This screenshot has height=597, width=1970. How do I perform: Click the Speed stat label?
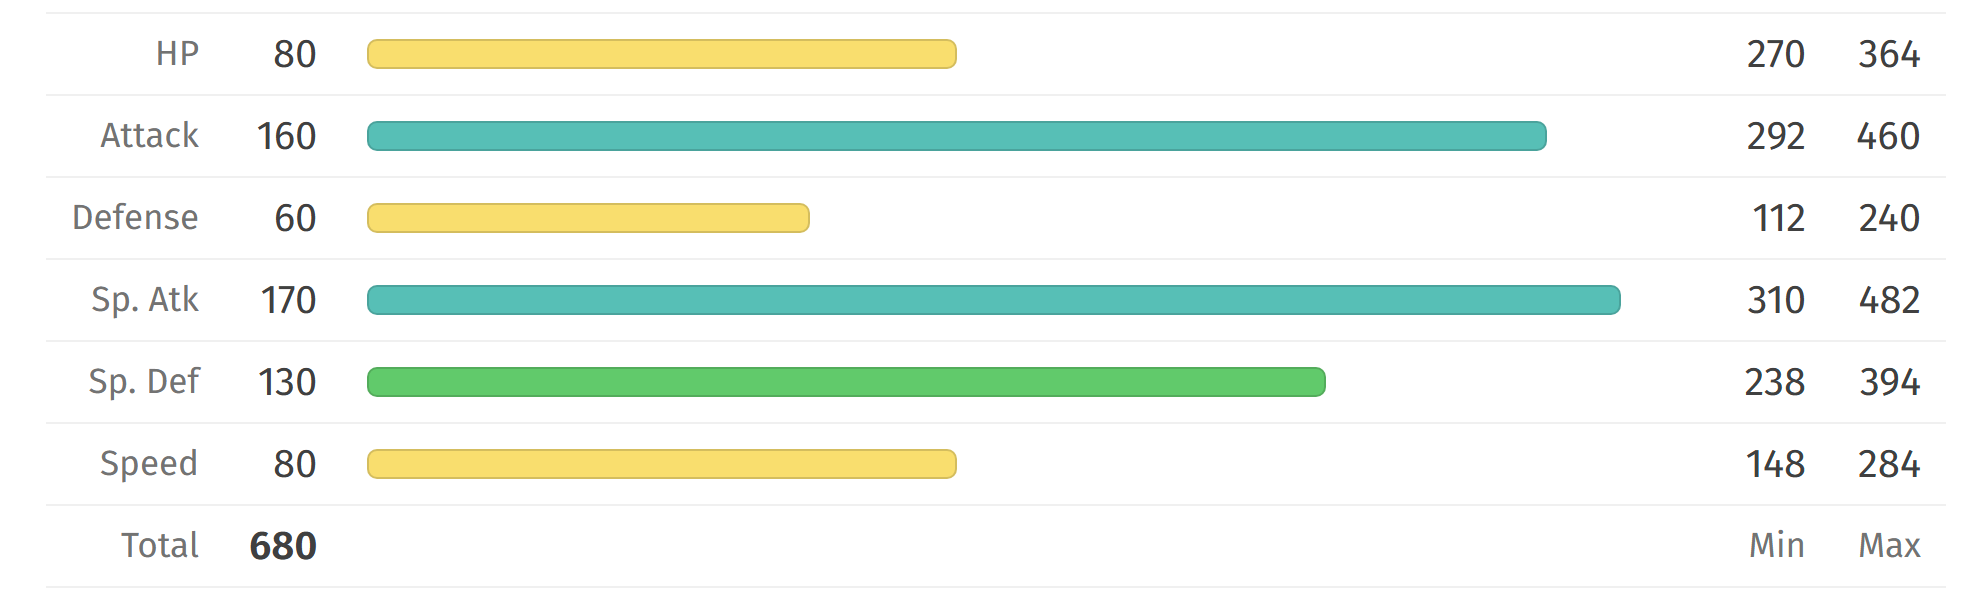click(x=149, y=464)
